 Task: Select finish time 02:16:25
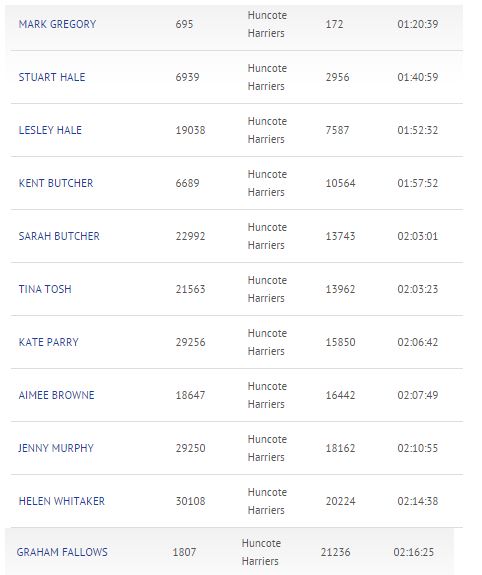point(414,552)
